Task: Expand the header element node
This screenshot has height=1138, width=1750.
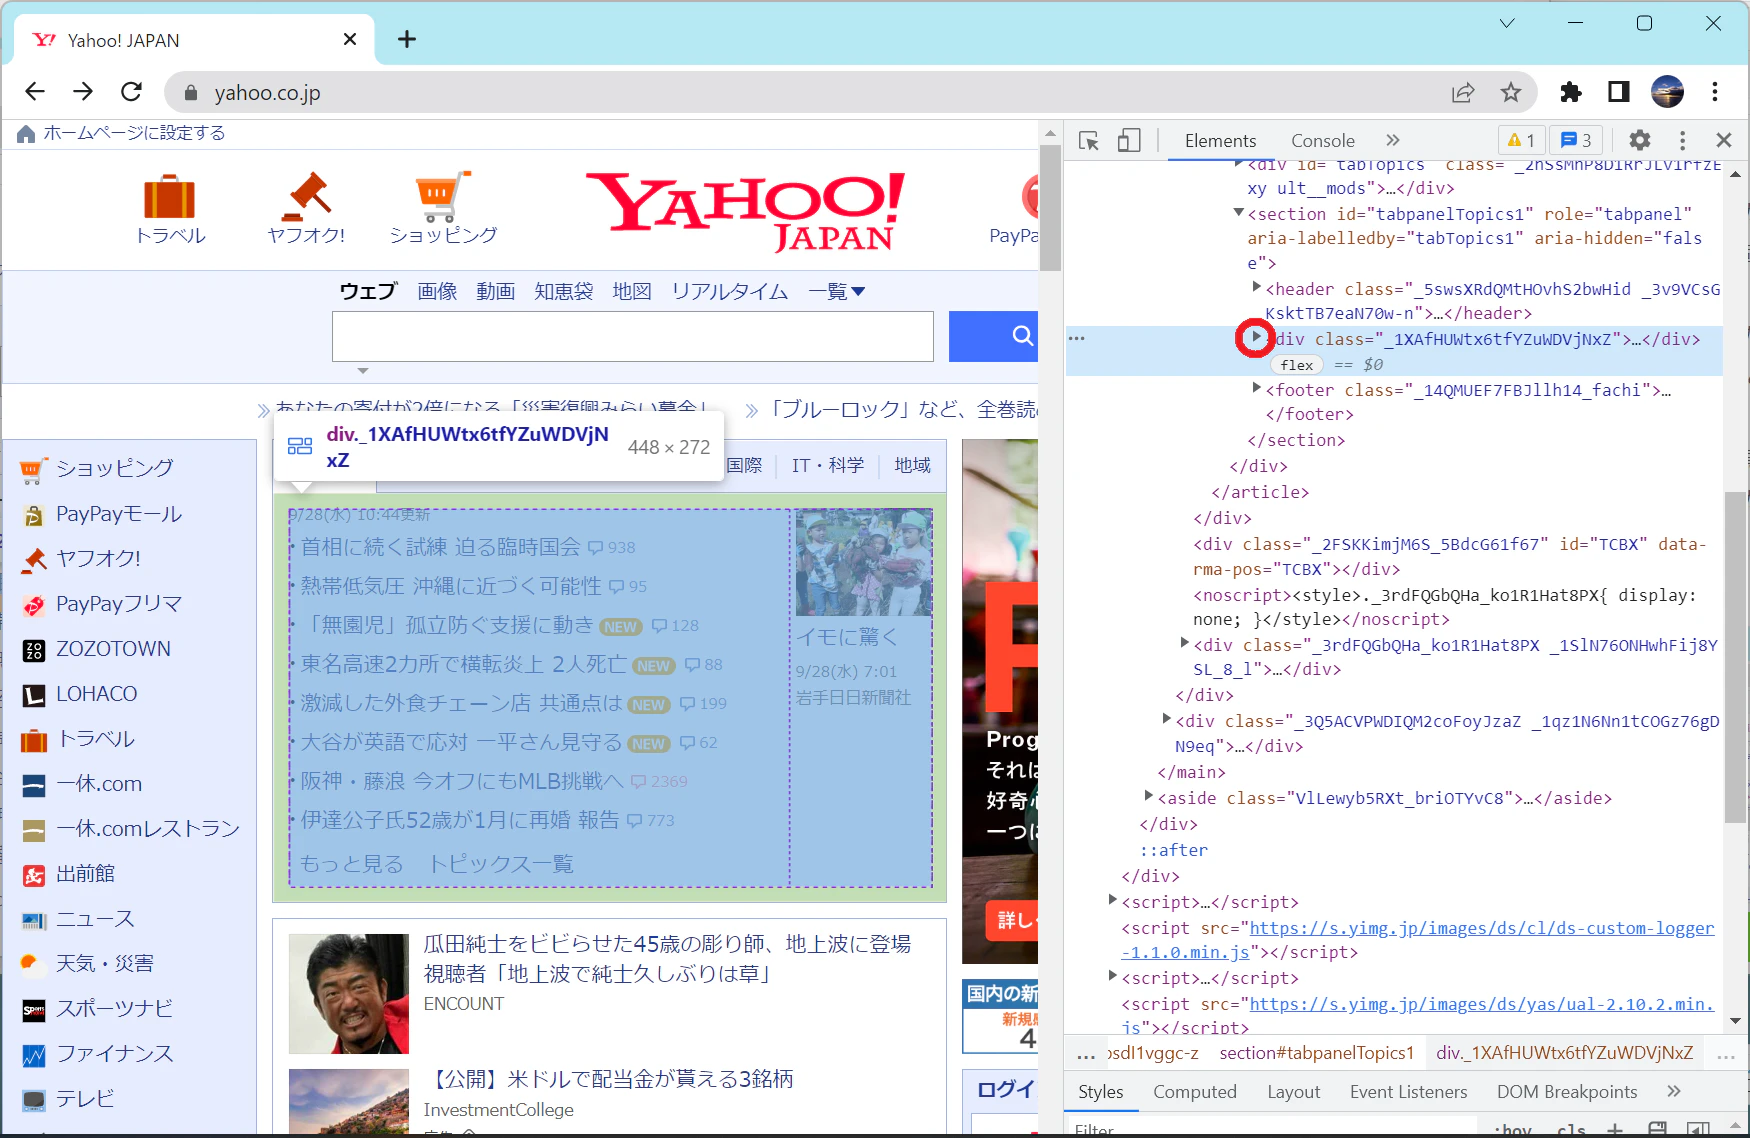Action: [1257, 288]
